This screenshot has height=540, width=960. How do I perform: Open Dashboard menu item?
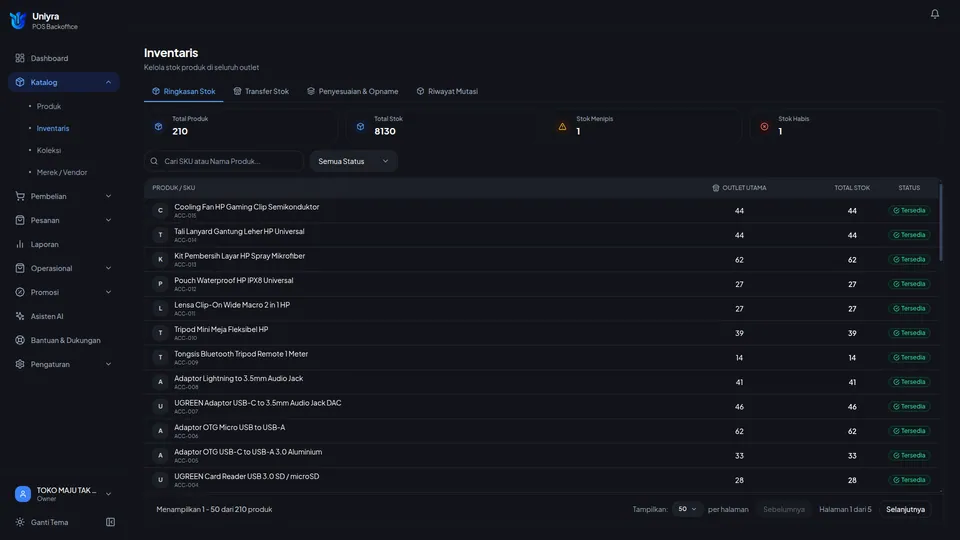(64, 58)
